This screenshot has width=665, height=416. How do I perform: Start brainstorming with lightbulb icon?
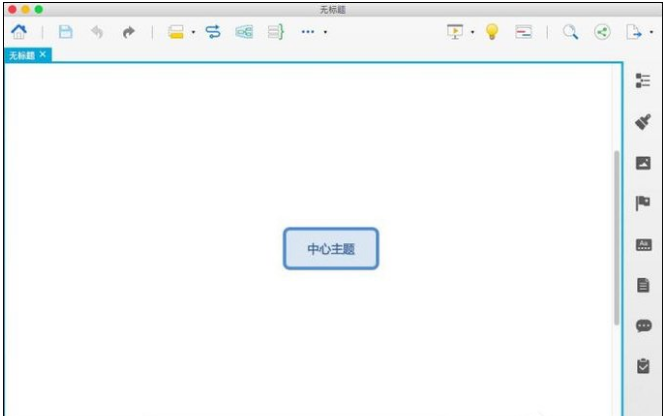click(492, 32)
